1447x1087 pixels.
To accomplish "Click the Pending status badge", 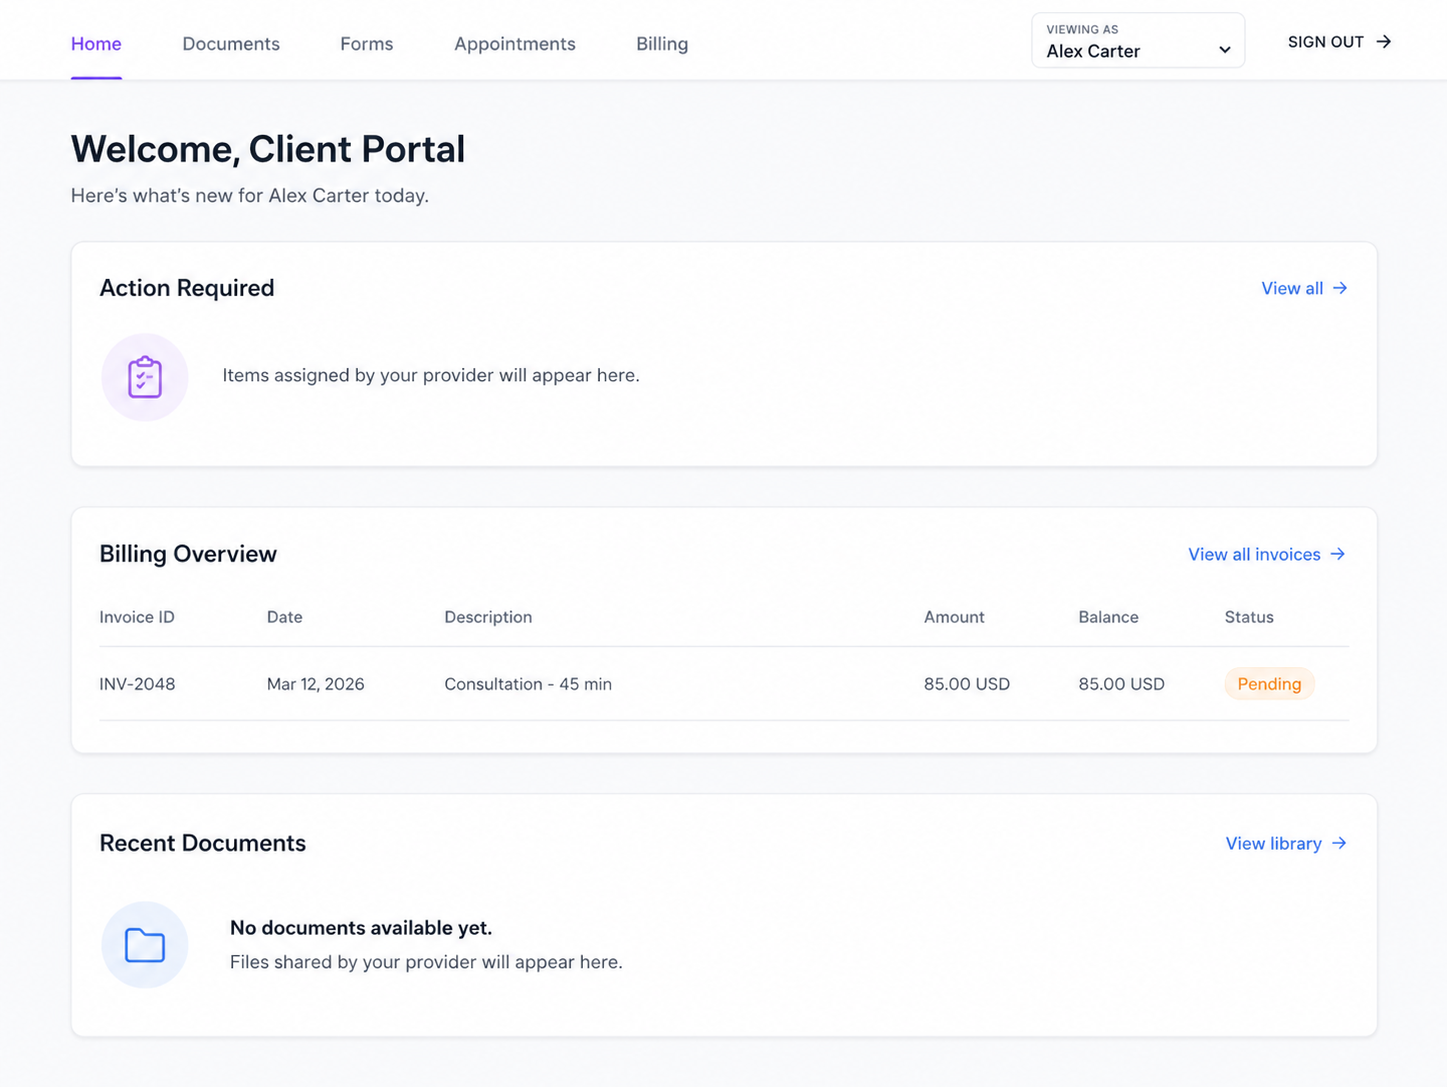I will pyautogui.click(x=1269, y=684).
